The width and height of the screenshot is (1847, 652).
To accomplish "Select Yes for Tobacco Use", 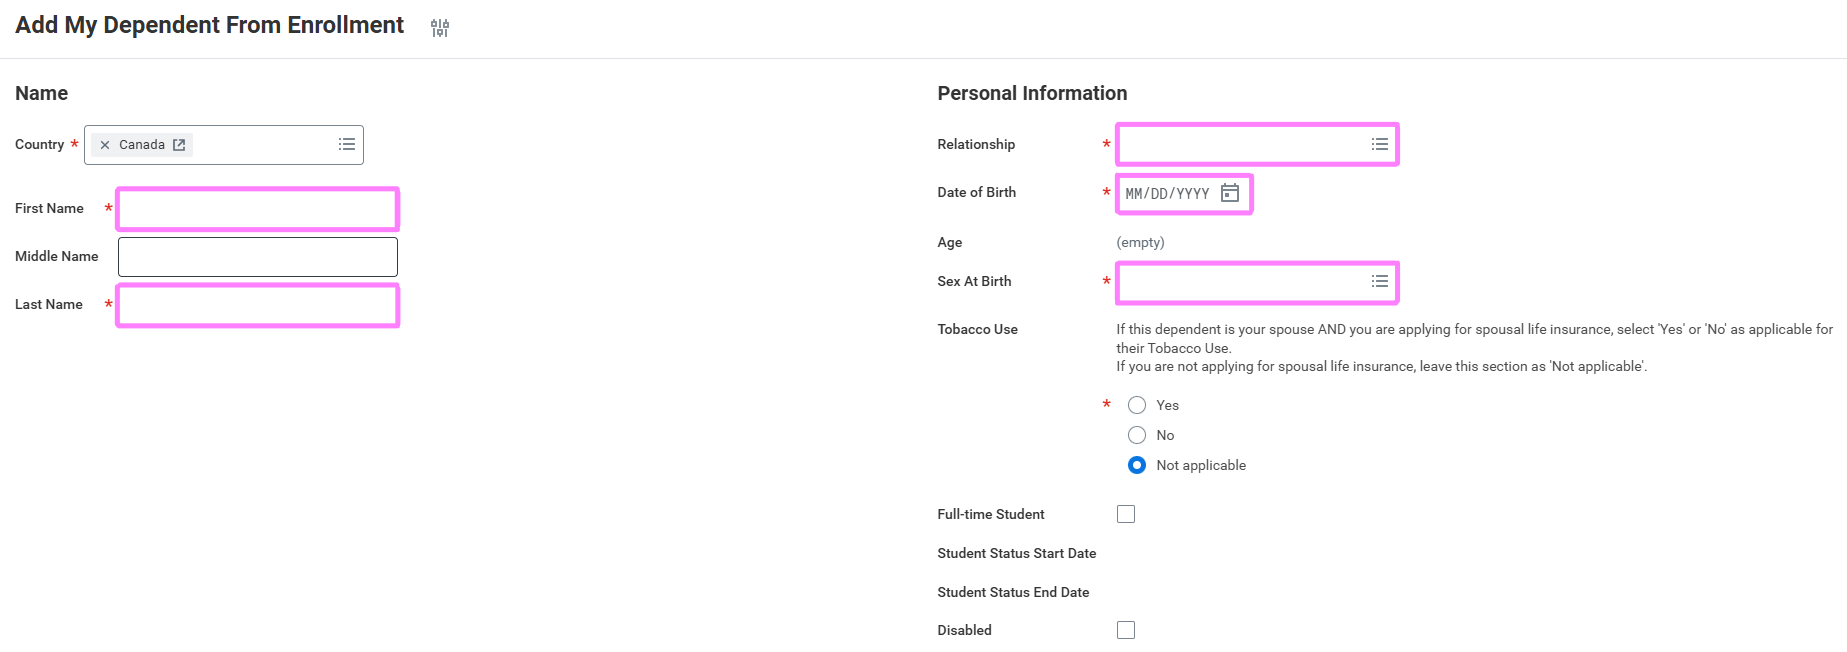I will (x=1137, y=405).
